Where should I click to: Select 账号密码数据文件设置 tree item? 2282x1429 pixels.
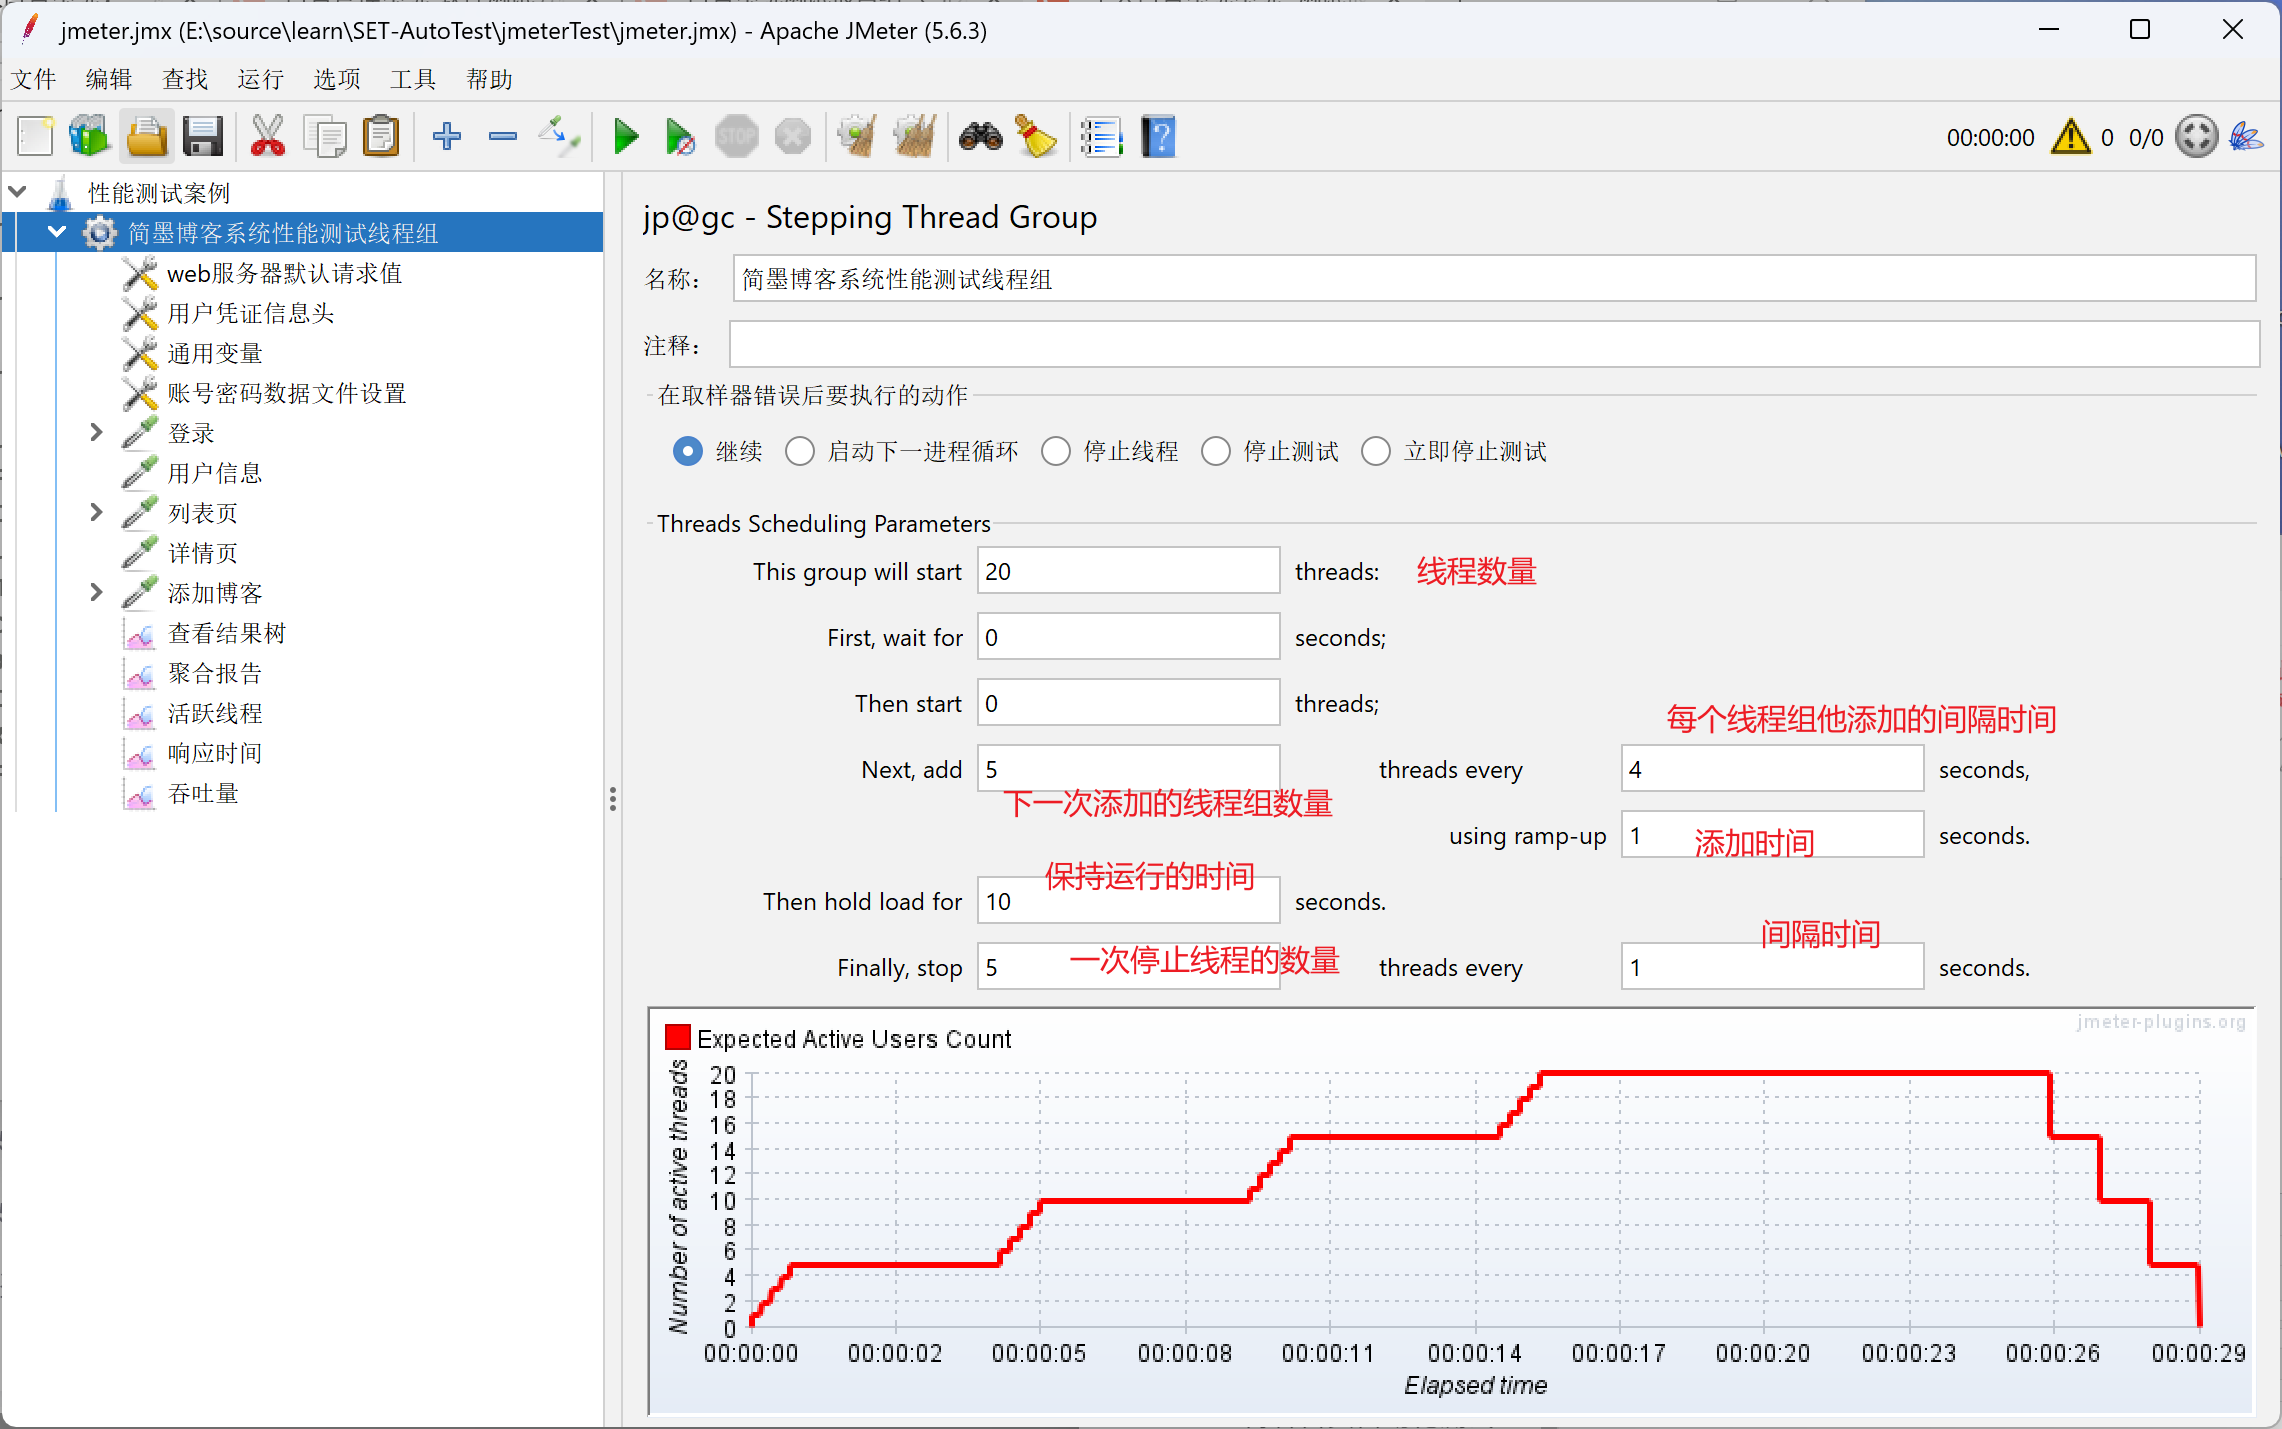tap(286, 393)
